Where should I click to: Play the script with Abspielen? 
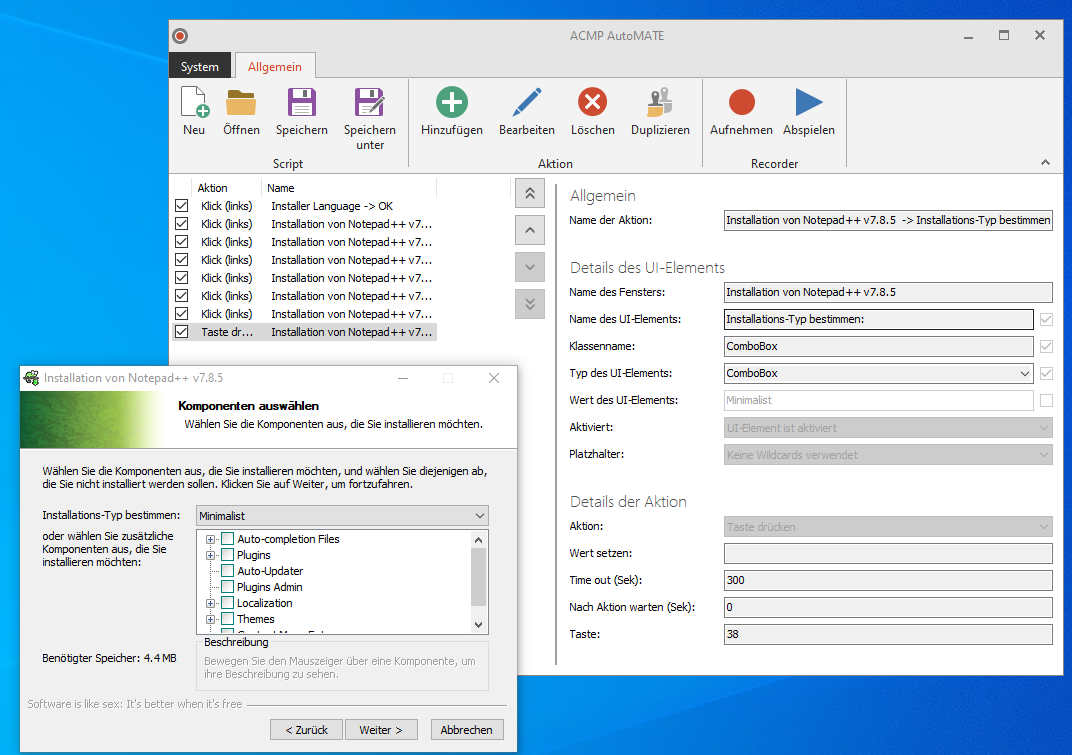(809, 111)
